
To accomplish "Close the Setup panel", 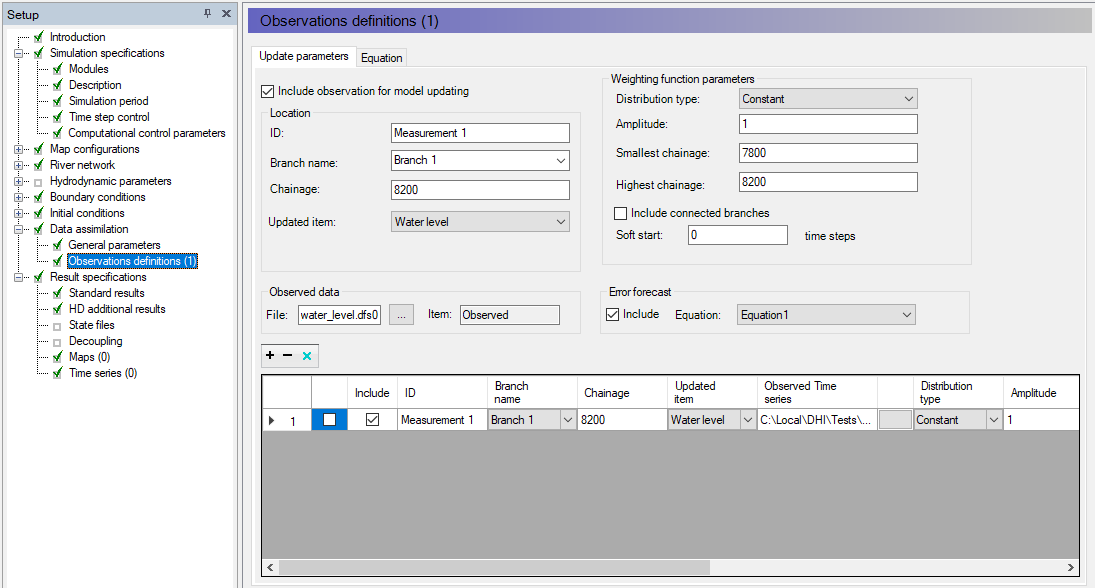I will coord(226,13).
